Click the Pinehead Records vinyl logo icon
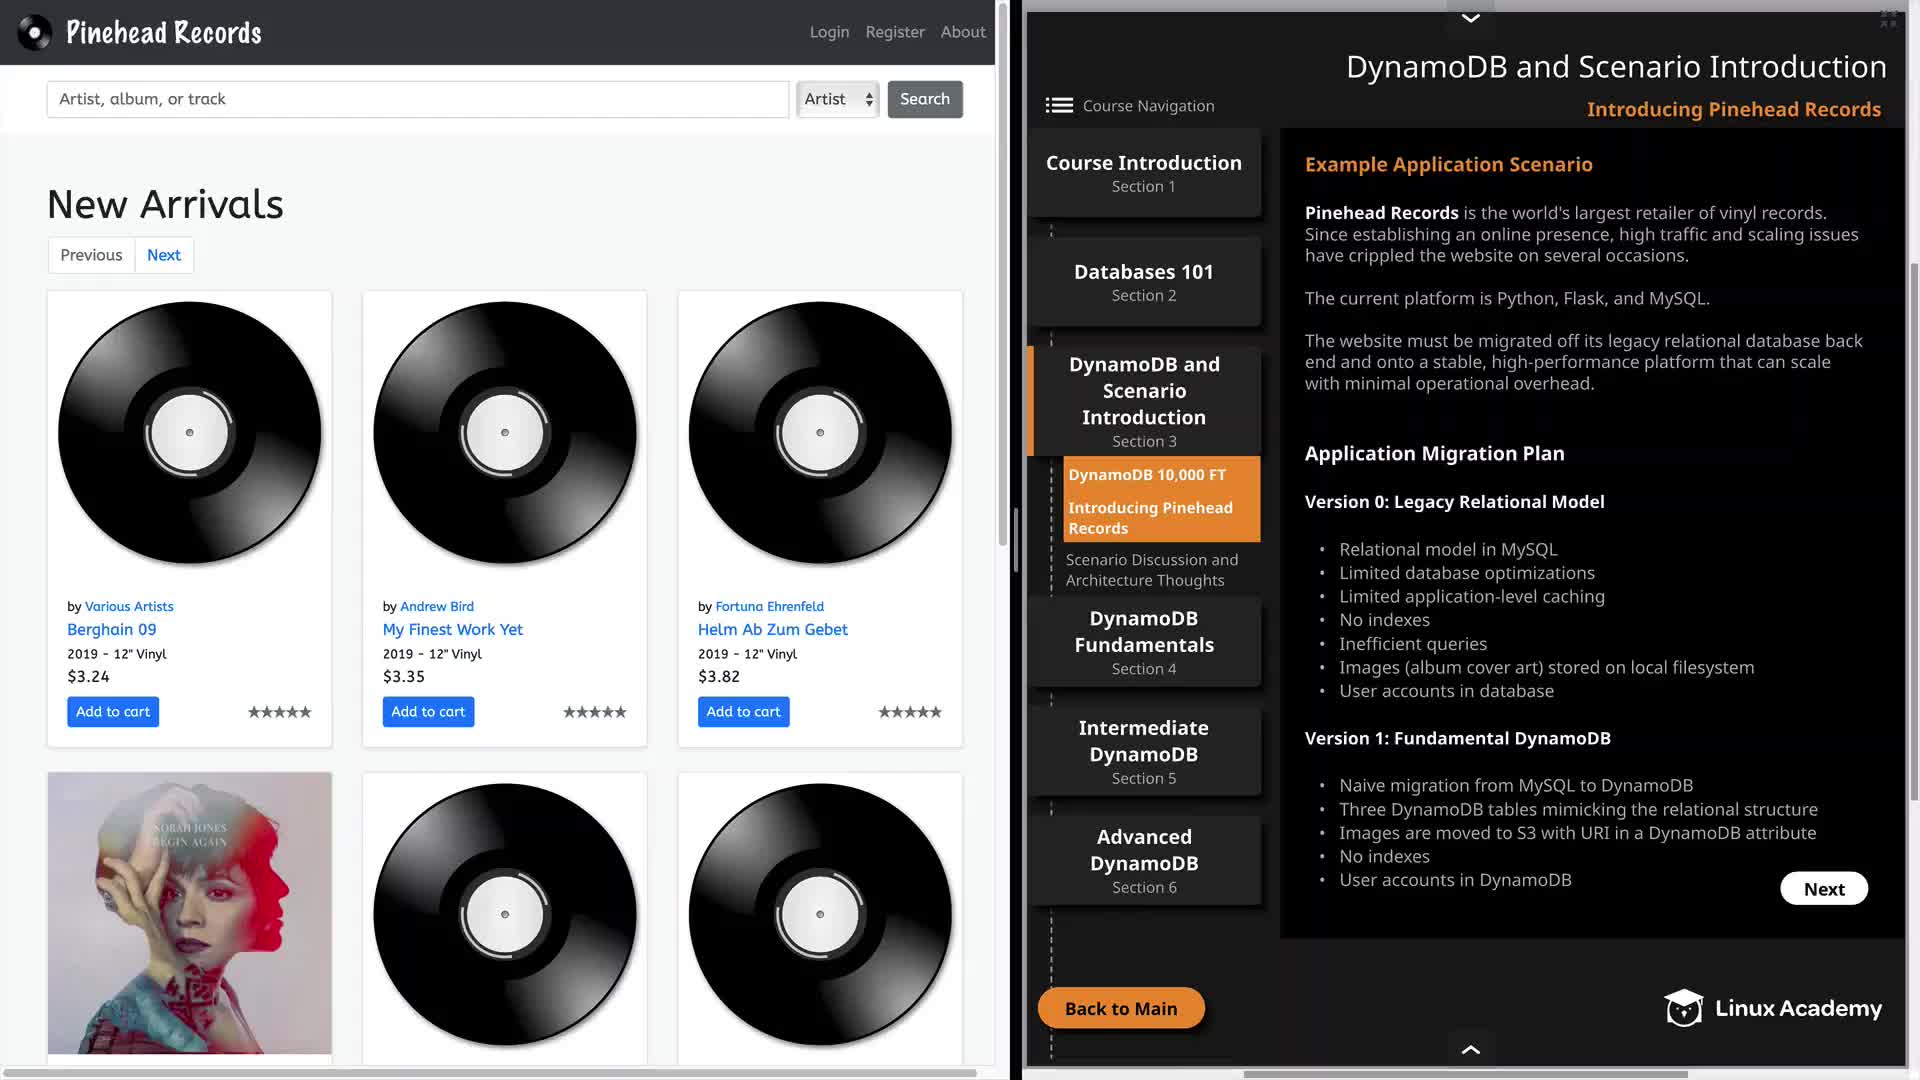Image resolution: width=1920 pixels, height=1080 pixels. [x=34, y=33]
